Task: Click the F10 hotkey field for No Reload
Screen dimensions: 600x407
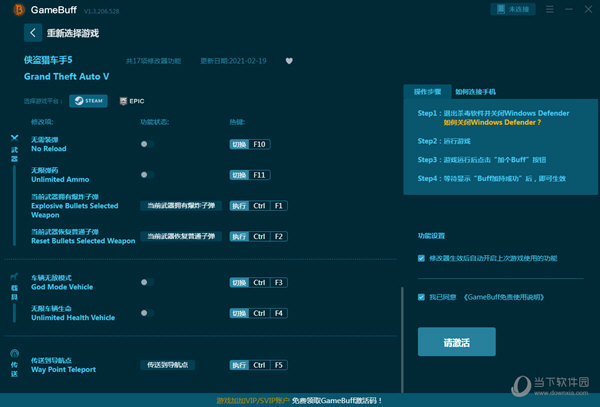Action: pyautogui.click(x=260, y=144)
